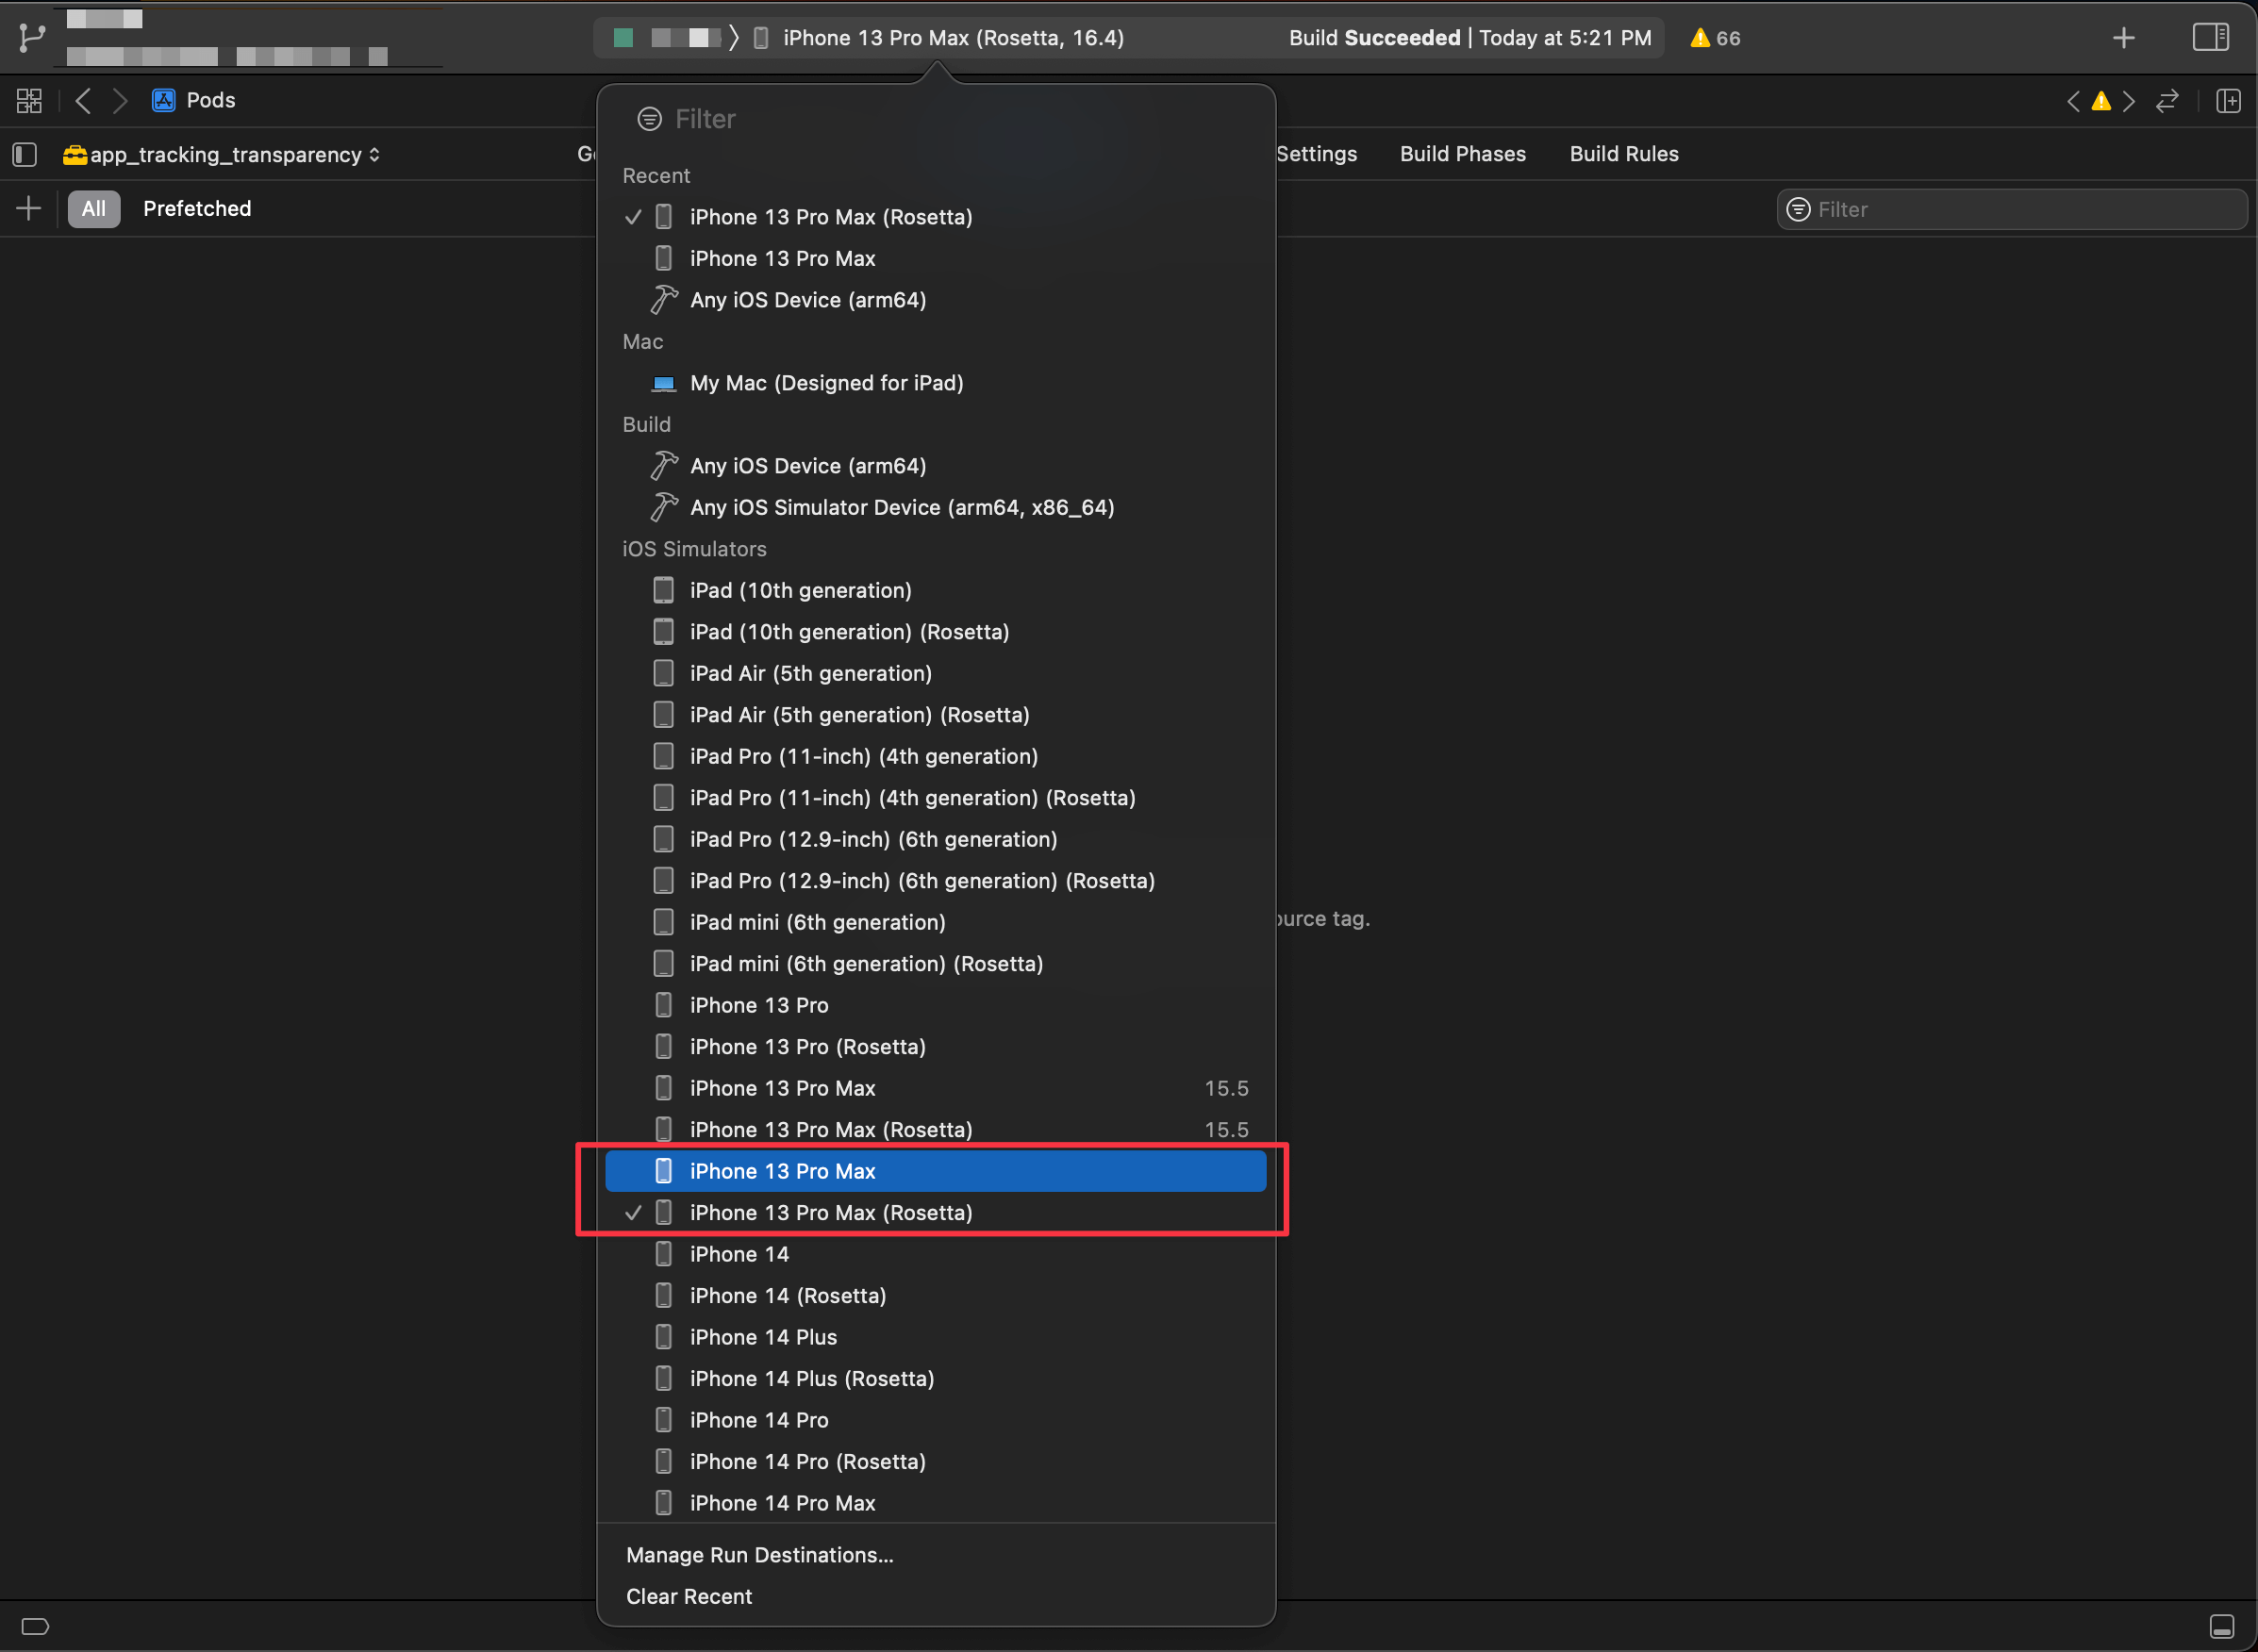Select iPad Pro (11-inch) (4th generation)
The height and width of the screenshot is (1652, 2258).
click(935, 756)
